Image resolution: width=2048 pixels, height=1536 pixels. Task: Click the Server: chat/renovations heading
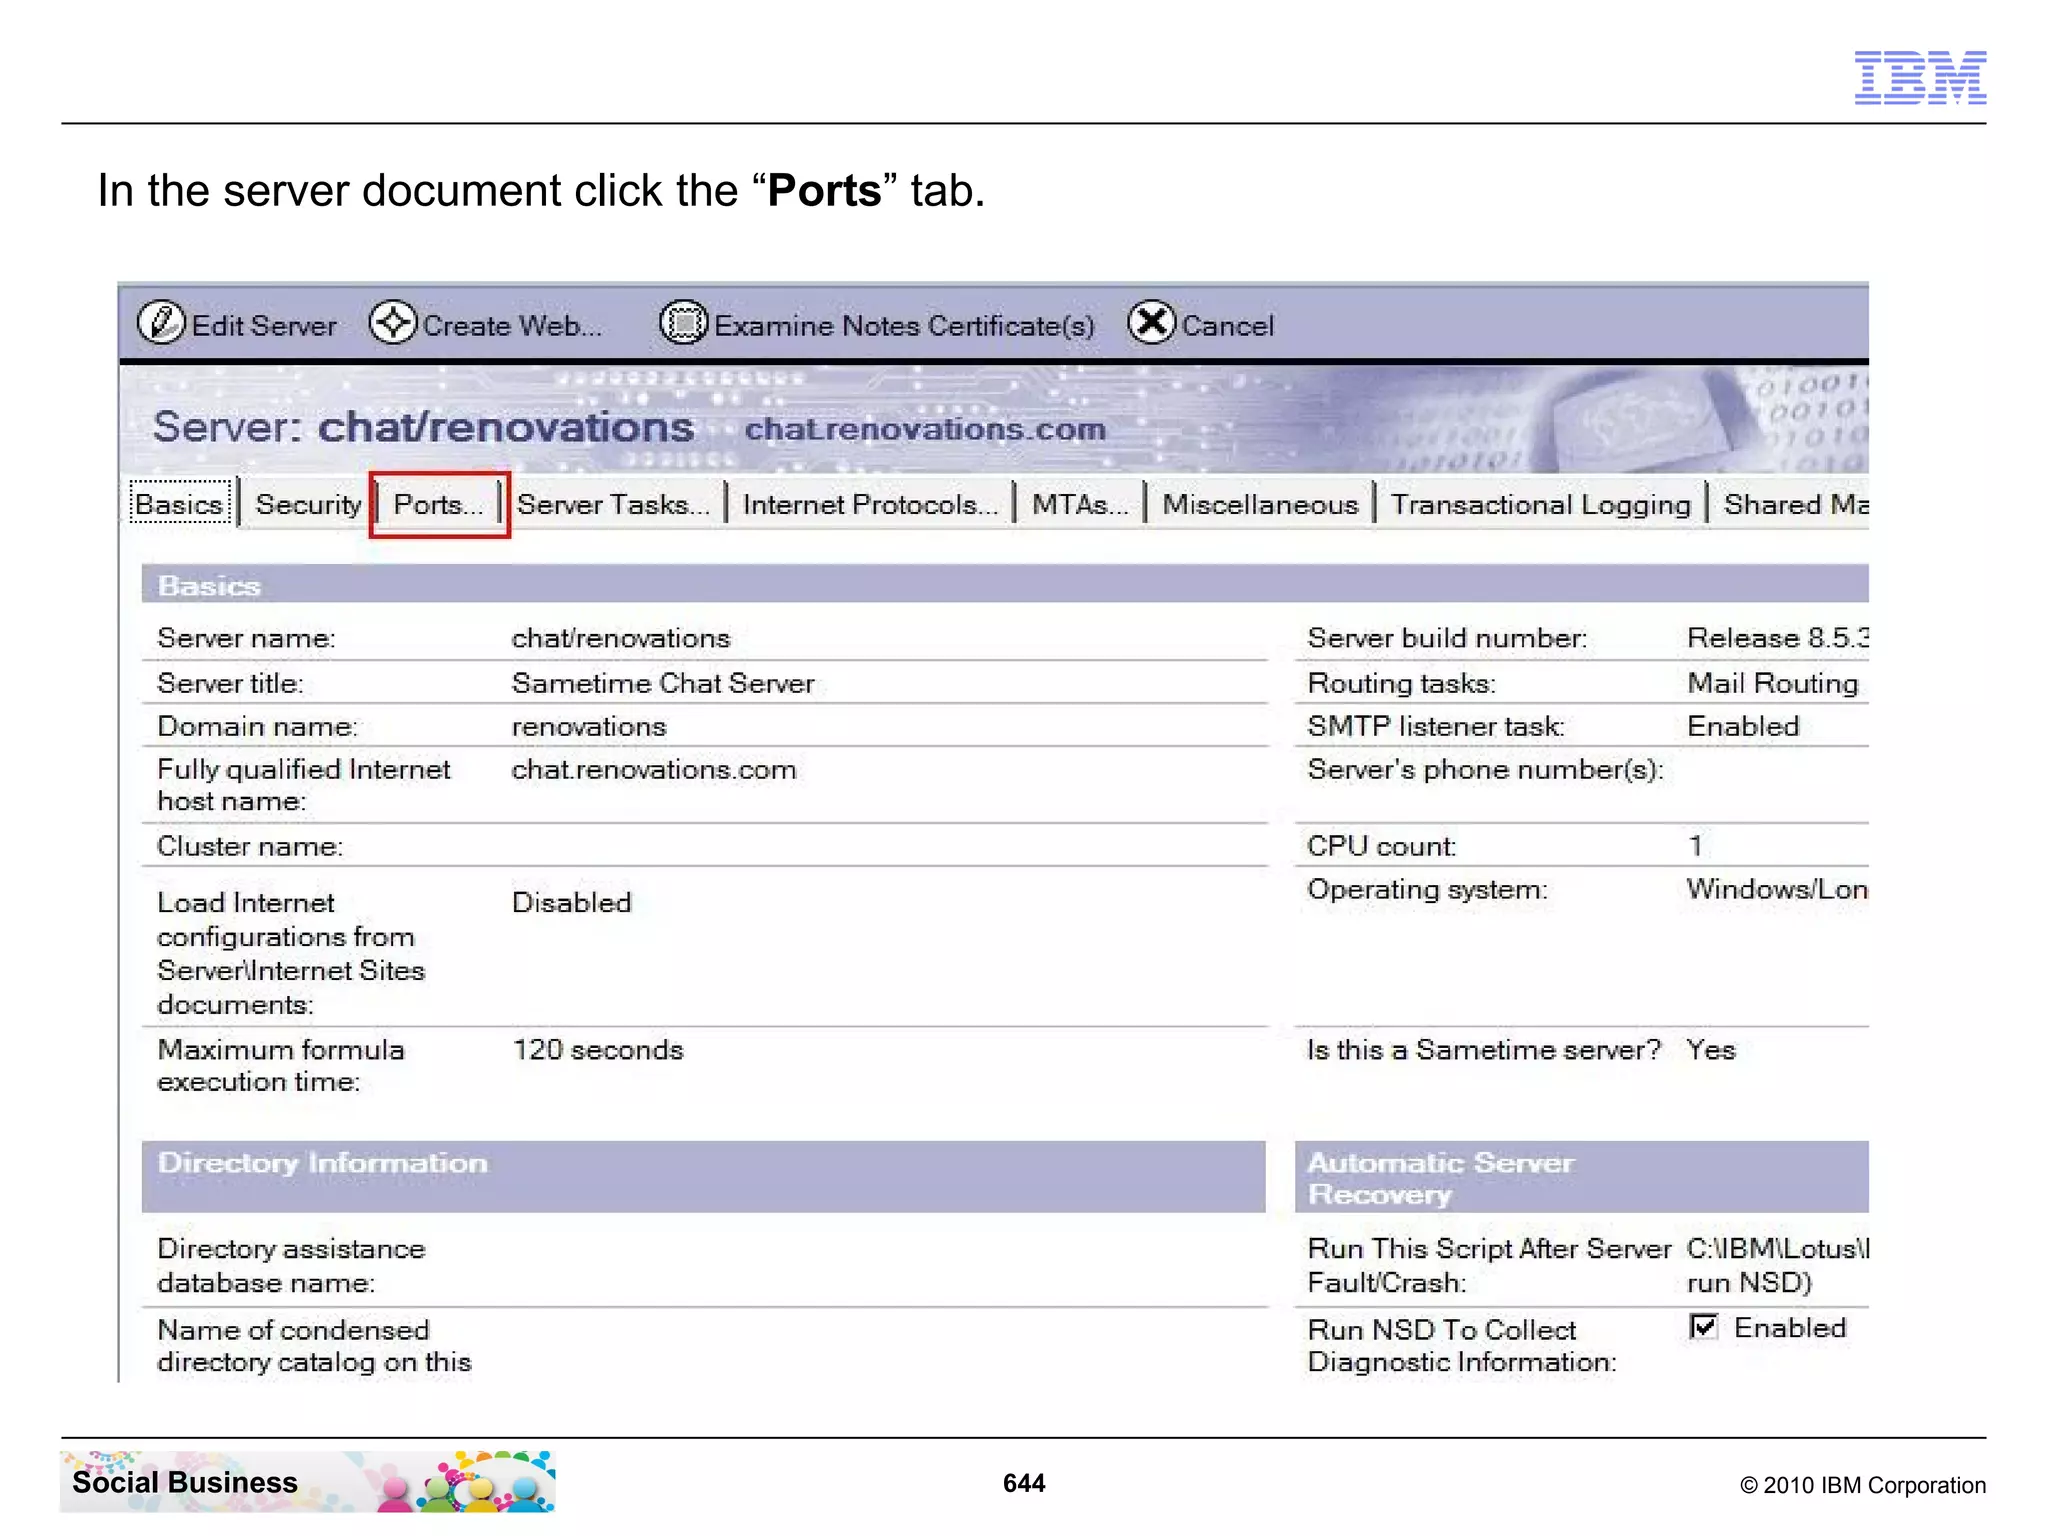click(x=423, y=427)
